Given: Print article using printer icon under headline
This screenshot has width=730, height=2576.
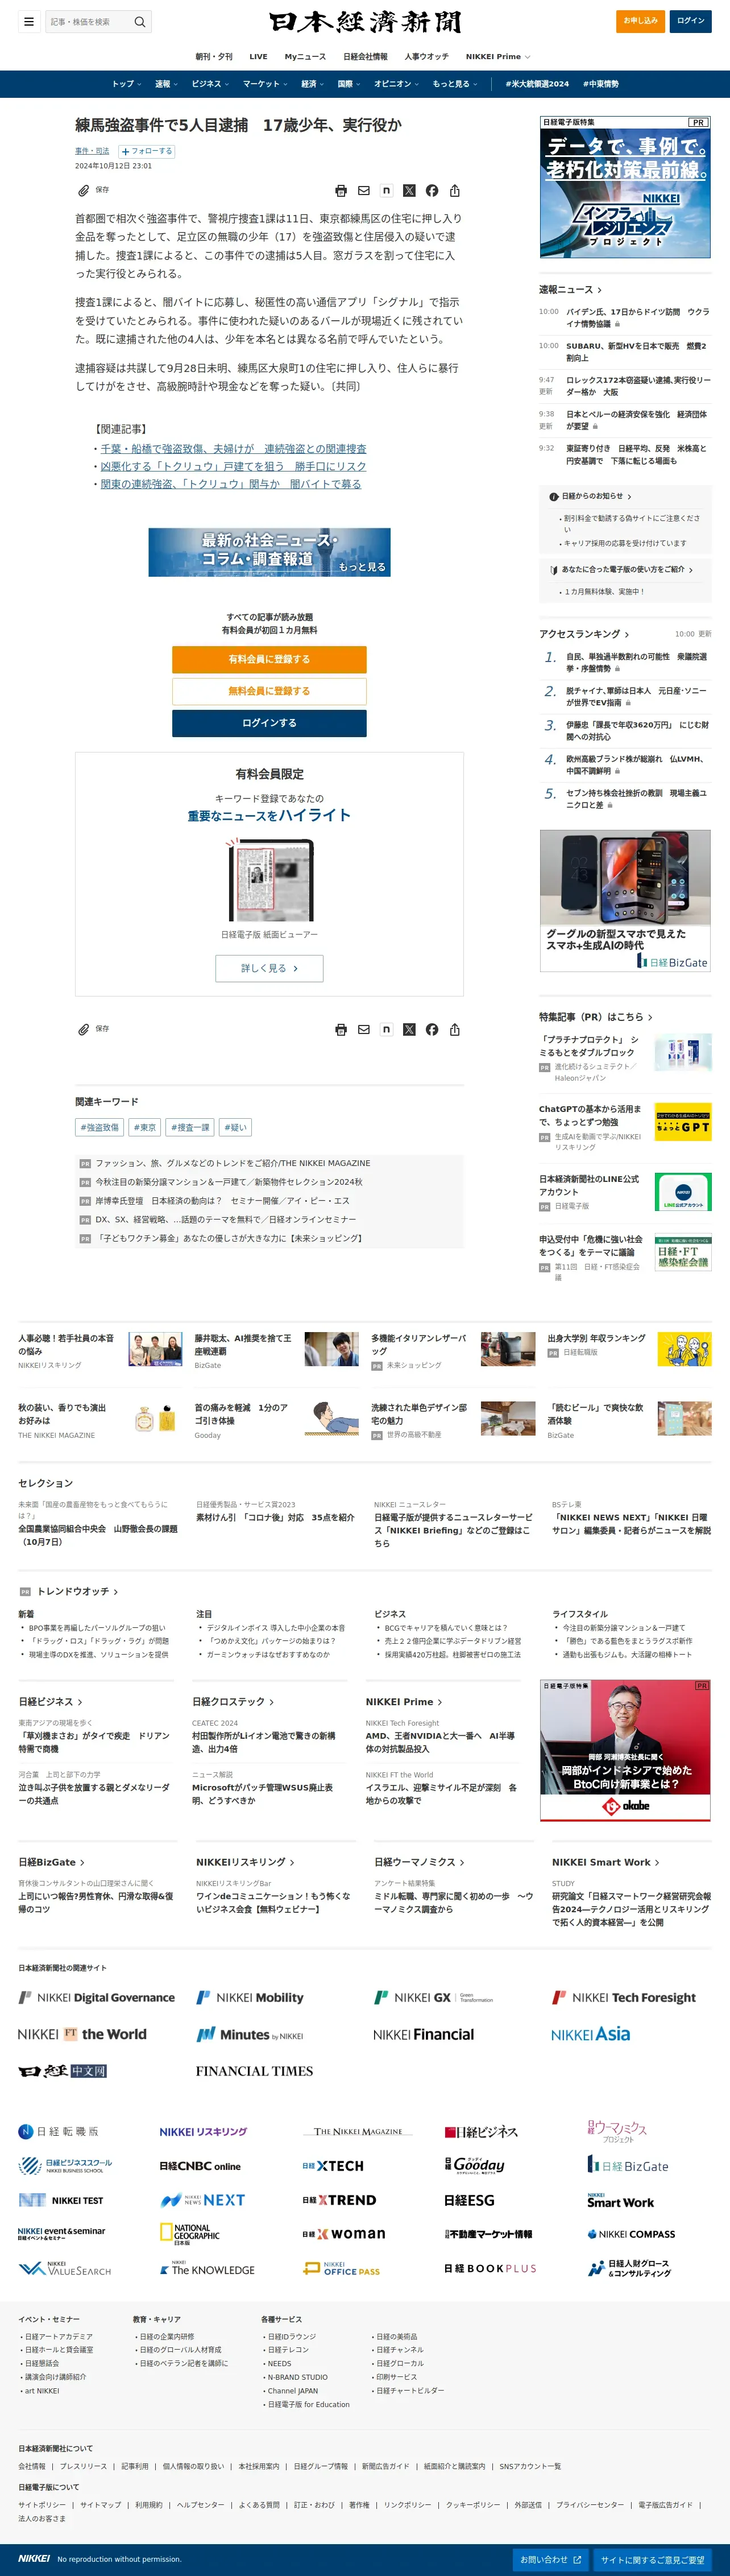Looking at the screenshot, I should (341, 191).
